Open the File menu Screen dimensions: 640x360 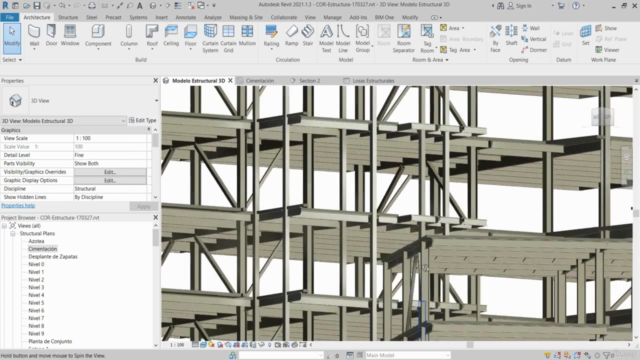pyautogui.click(x=10, y=17)
